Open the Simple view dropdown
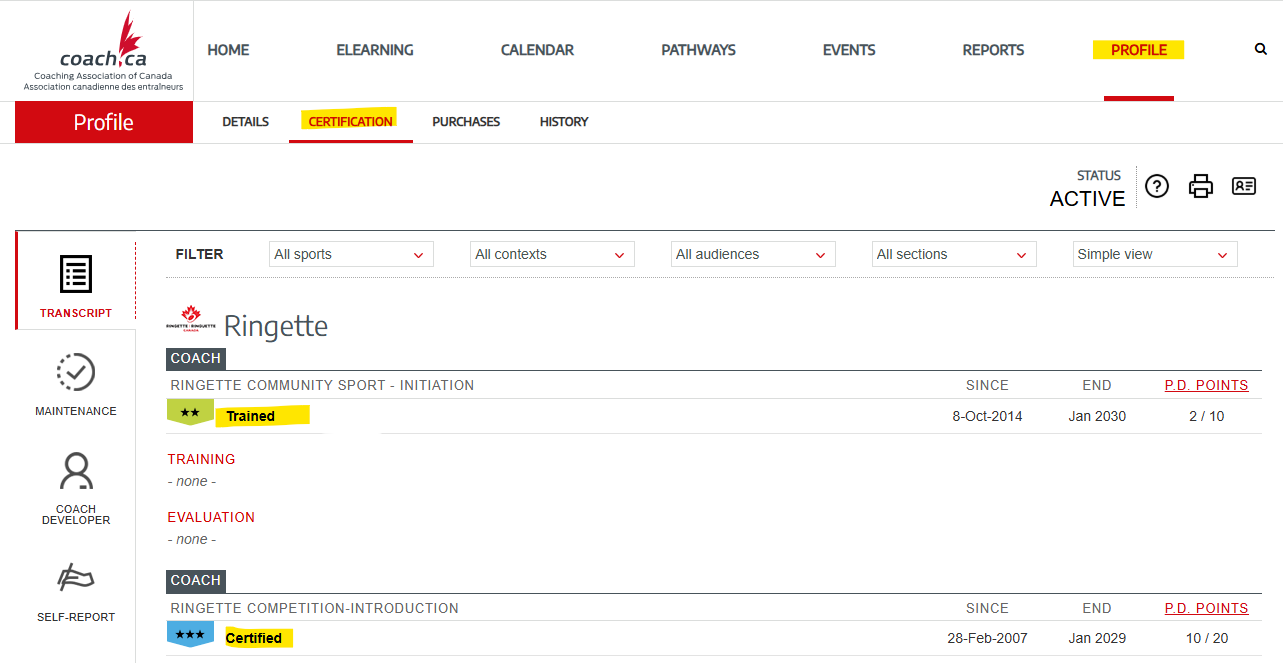Viewport: 1283px width, 663px height. click(x=1155, y=254)
